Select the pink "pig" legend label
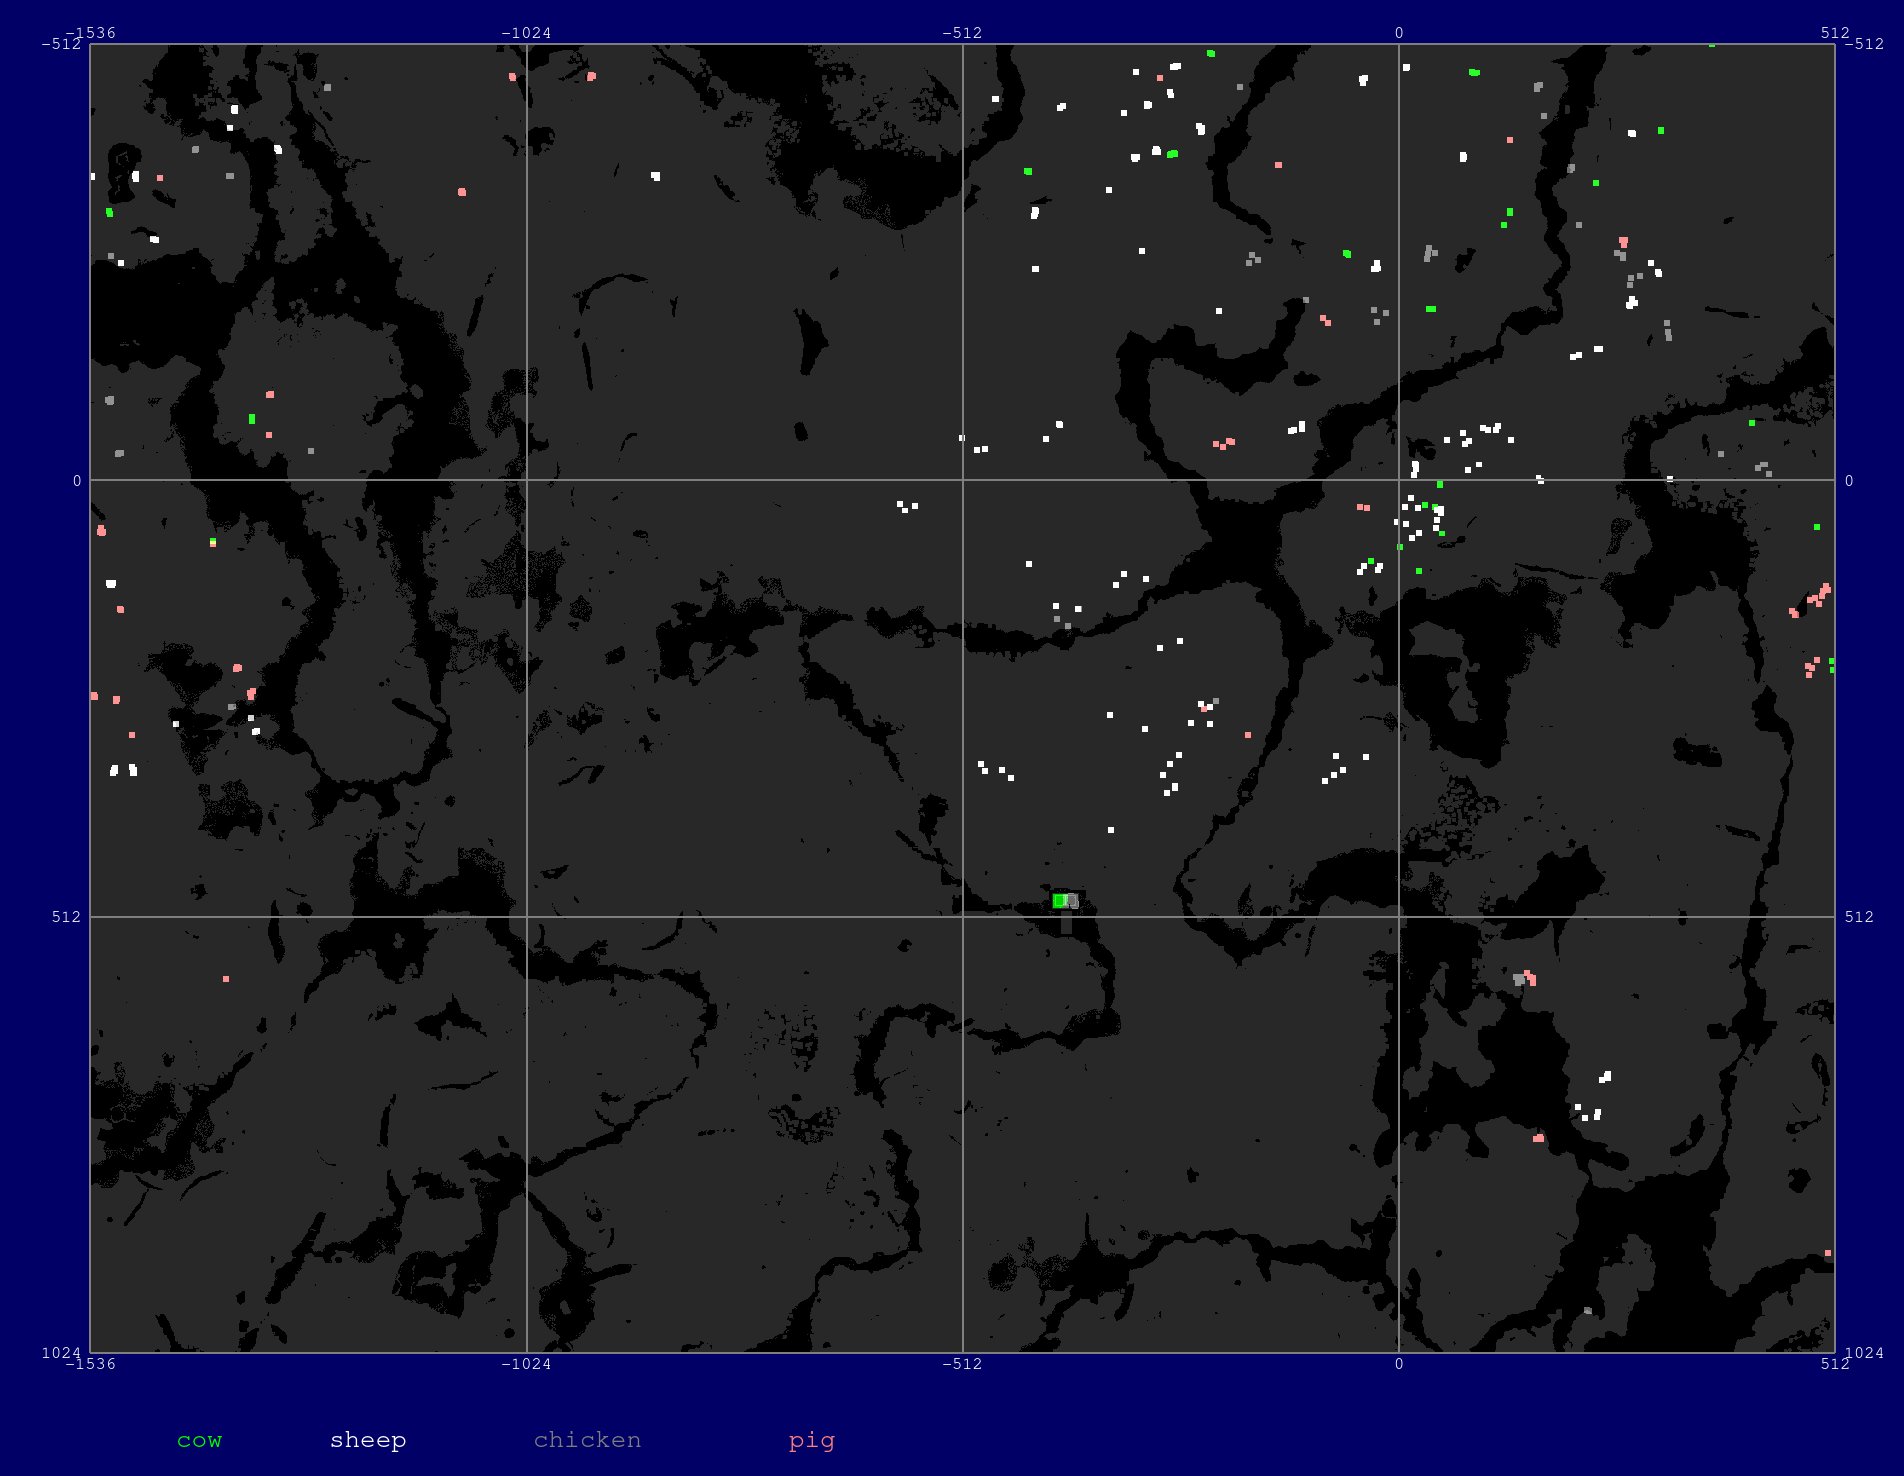 coord(811,1440)
